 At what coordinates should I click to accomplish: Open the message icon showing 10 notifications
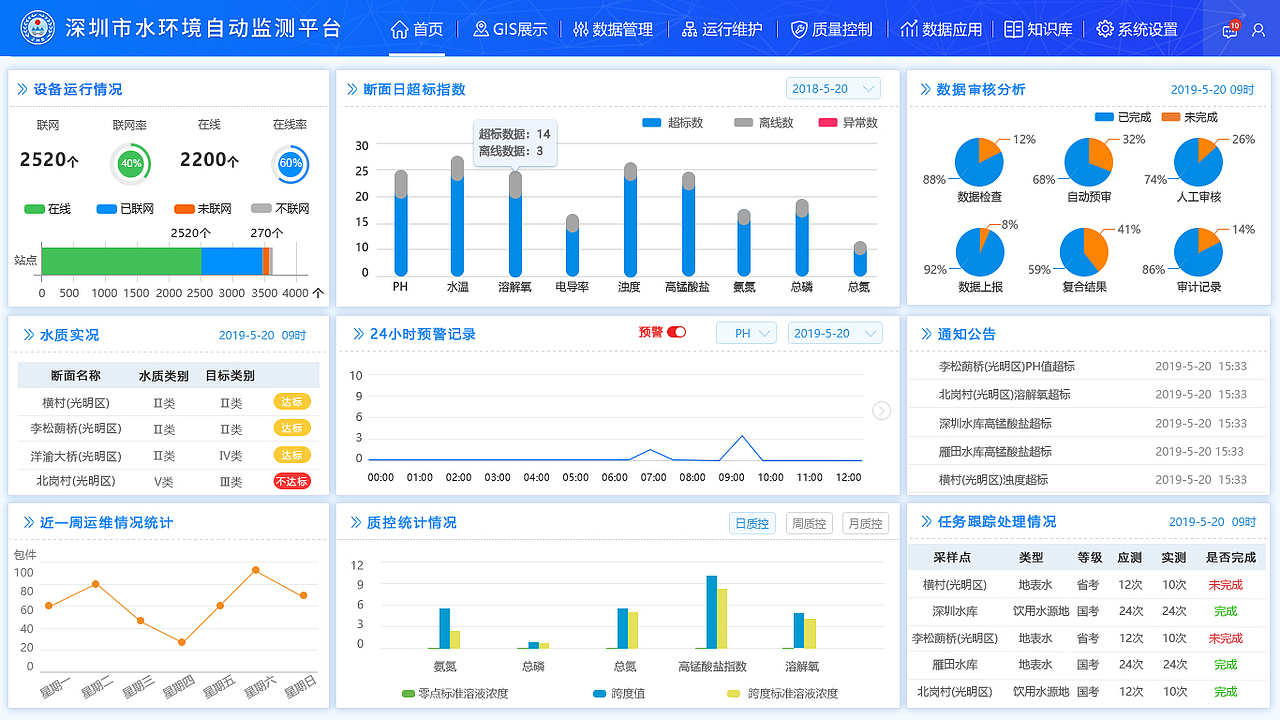tap(1229, 30)
